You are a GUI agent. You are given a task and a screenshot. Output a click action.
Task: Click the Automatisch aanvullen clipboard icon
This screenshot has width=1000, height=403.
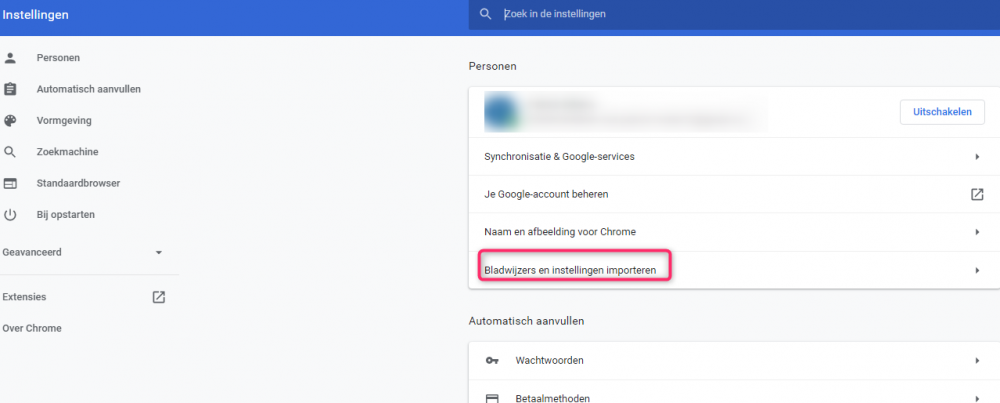11,89
